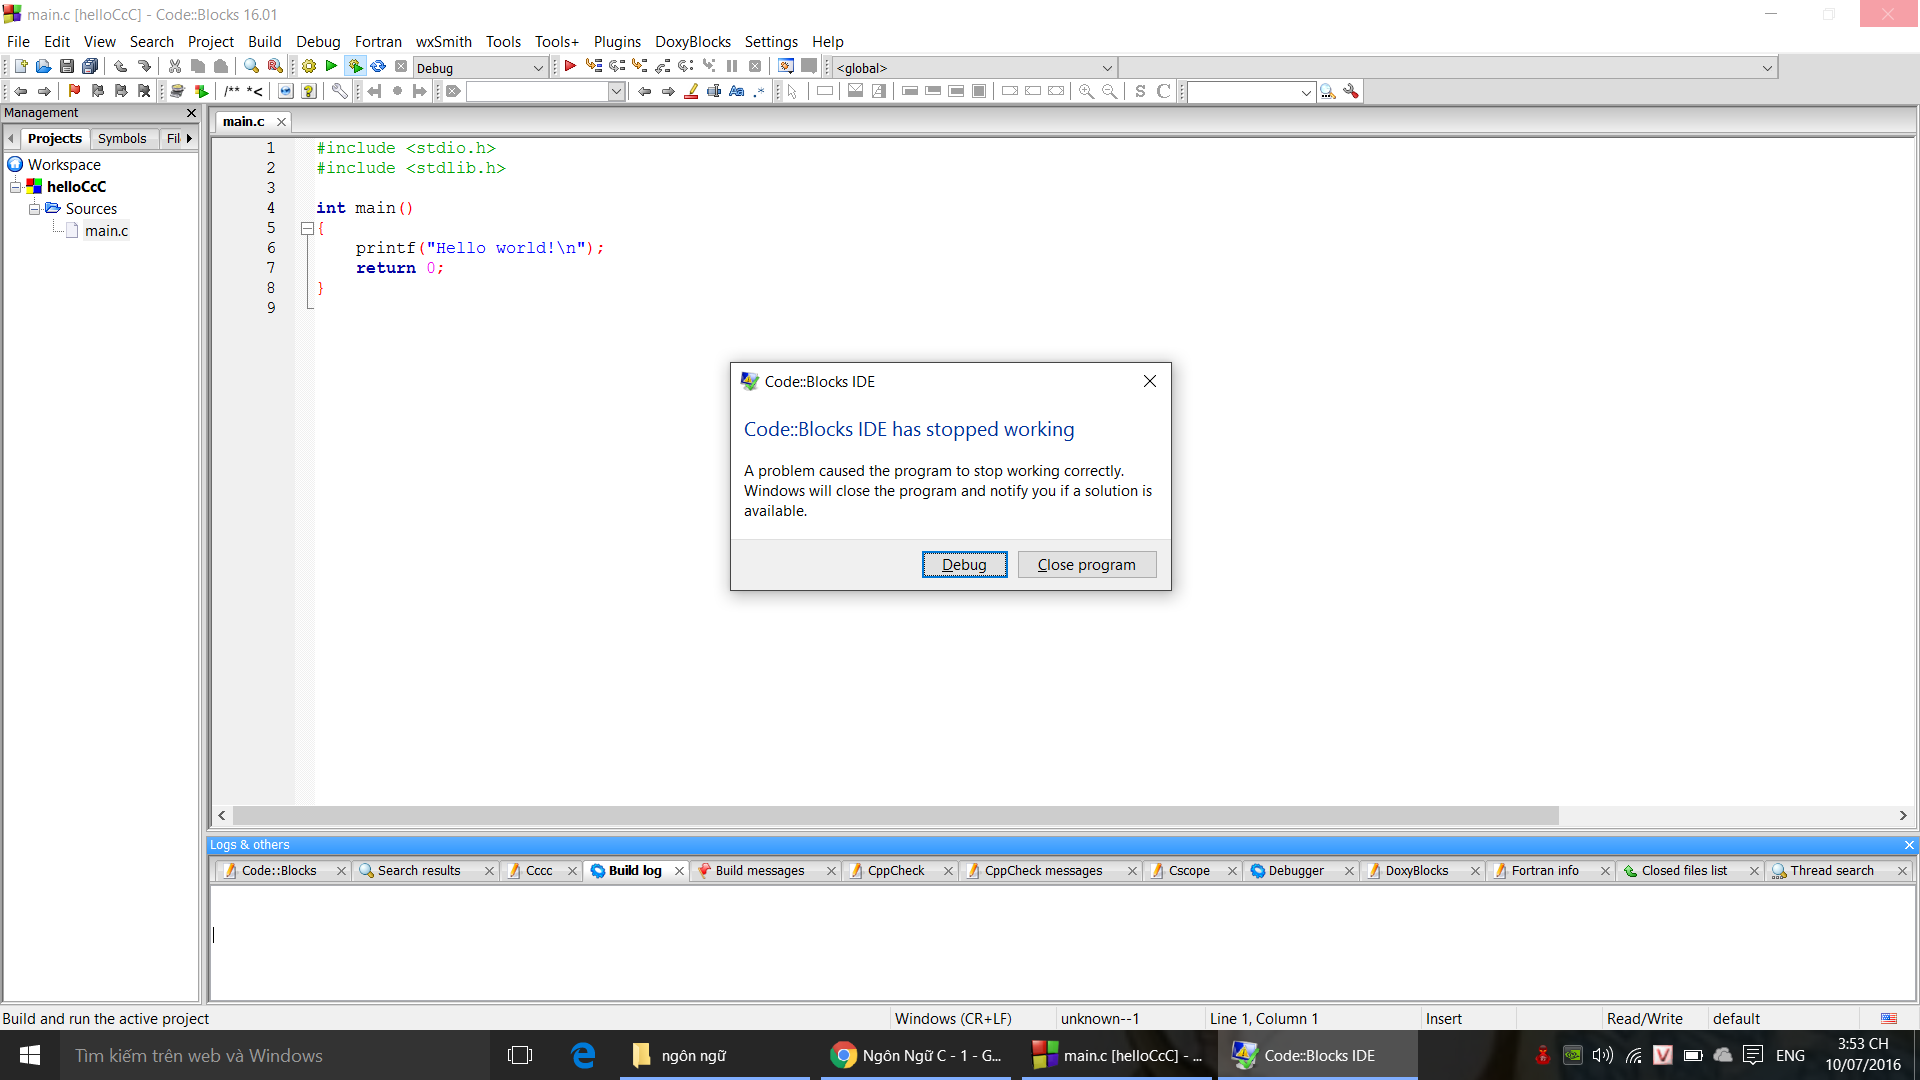Click the green Run arrow icon
This screenshot has height=1080, width=1920.
331,67
